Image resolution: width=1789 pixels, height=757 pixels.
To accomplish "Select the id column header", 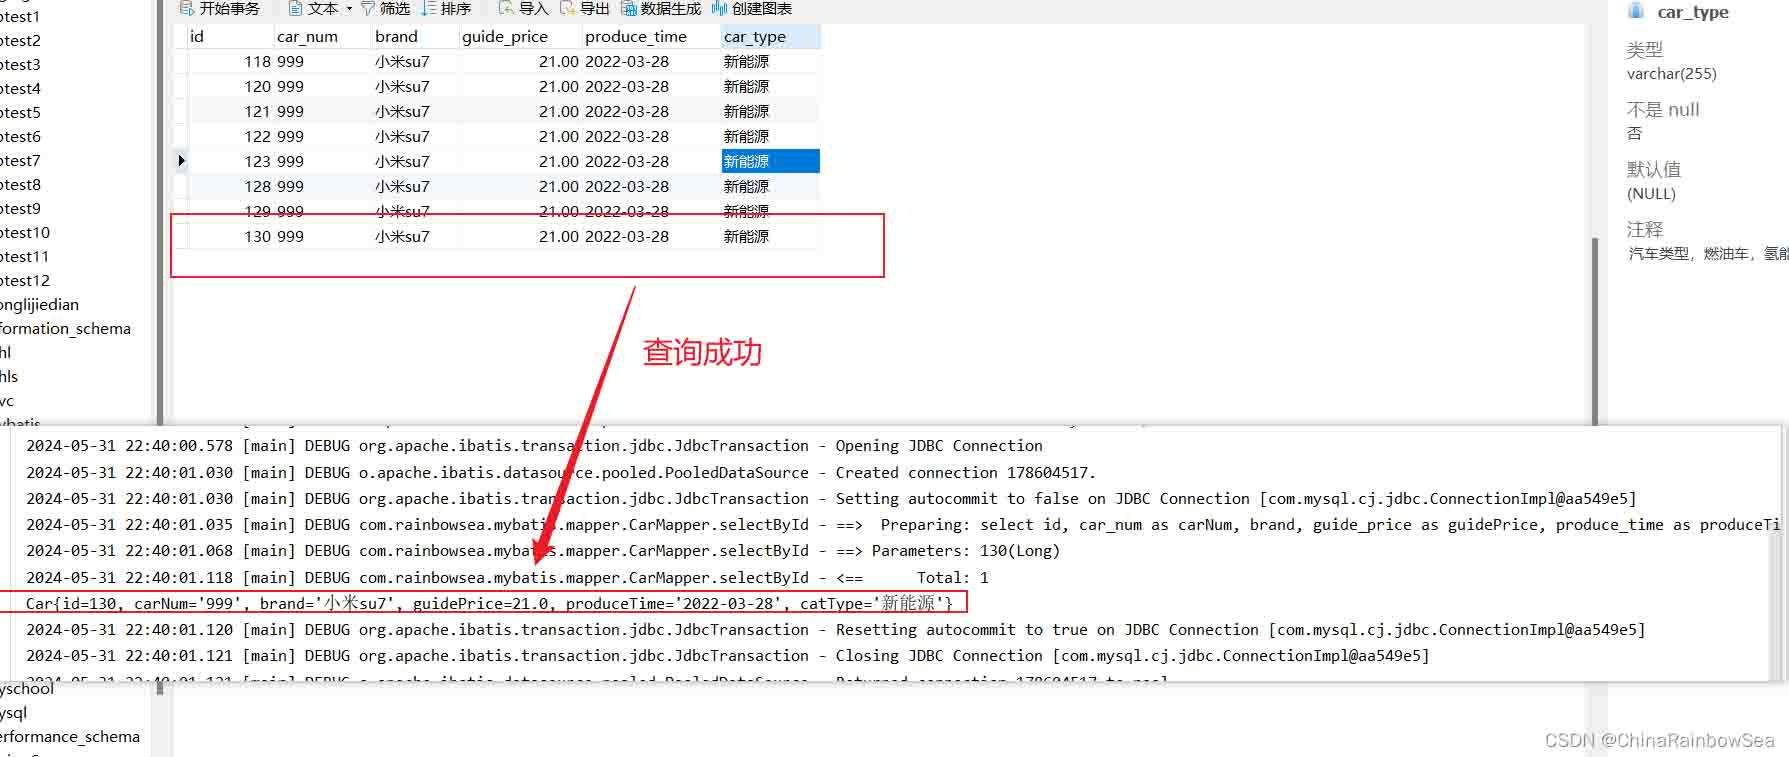I will coord(230,37).
